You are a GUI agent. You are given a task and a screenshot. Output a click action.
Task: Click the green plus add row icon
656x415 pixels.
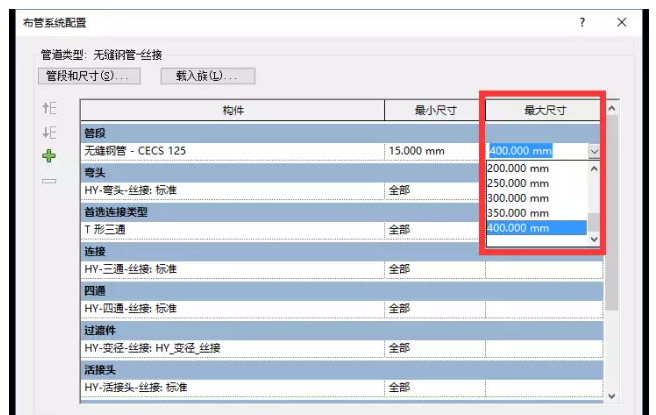[49, 156]
